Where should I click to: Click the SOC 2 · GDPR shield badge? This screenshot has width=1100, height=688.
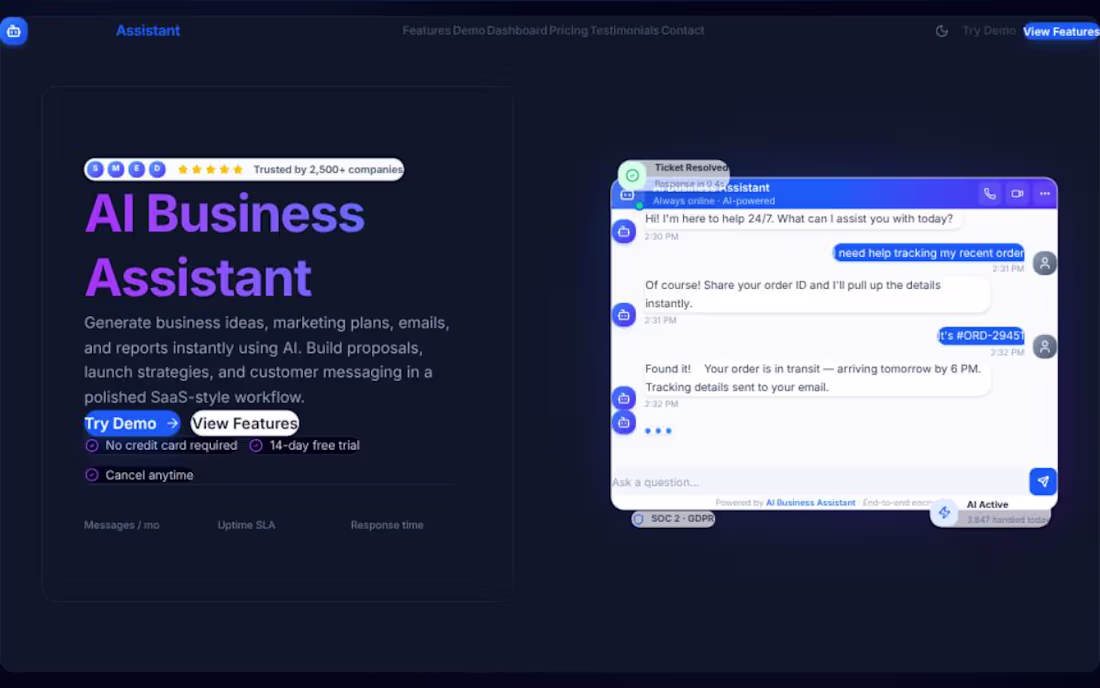click(673, 519)
